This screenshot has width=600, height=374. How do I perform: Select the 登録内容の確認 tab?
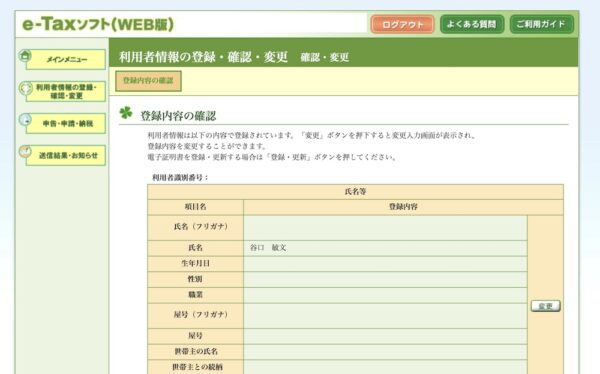click(x=148, y=81)
